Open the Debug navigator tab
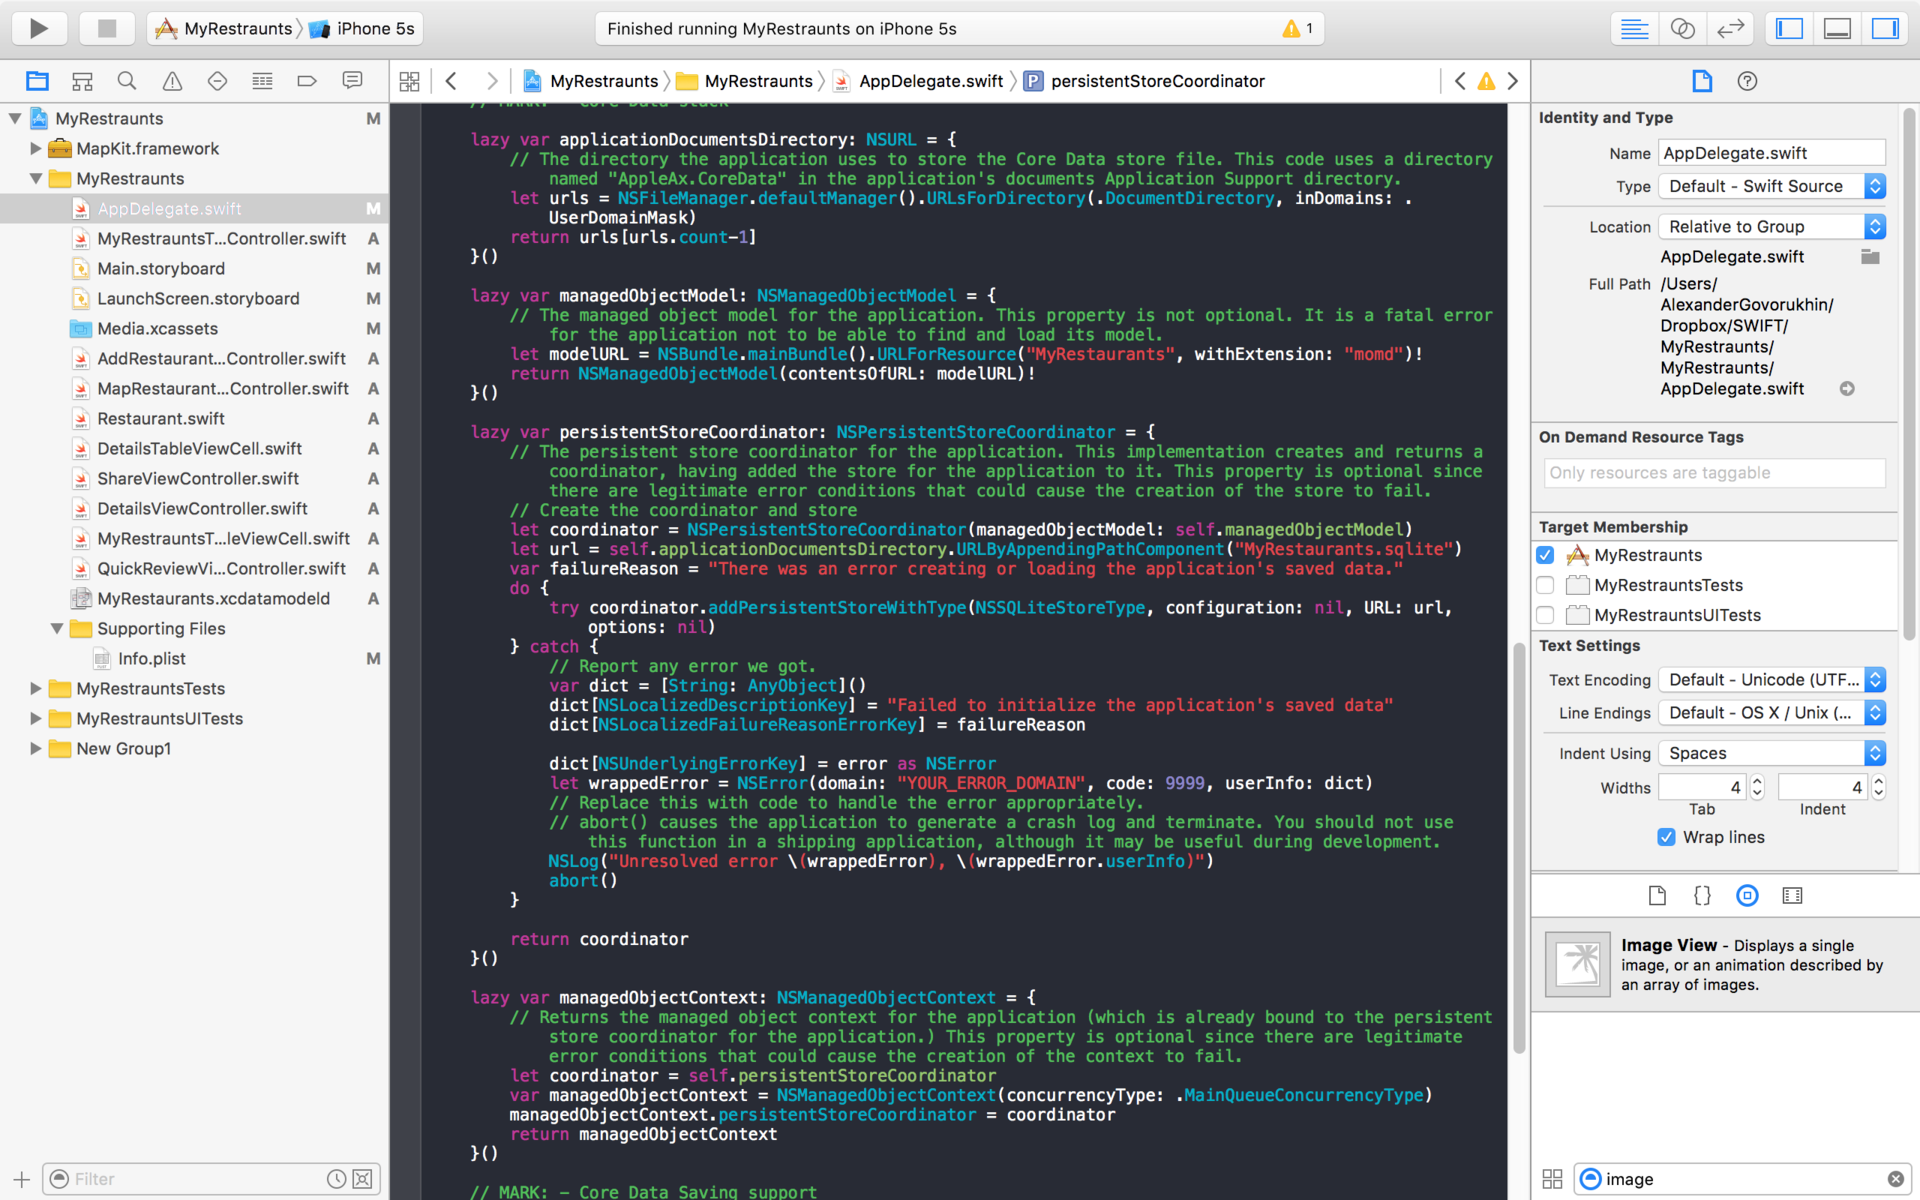Image resolution: width=1920 pixels, height=1200 pixels. point(262,81)
